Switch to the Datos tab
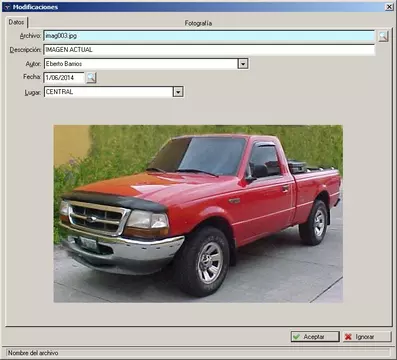Image resolution: width=397 pixels, height=360 pixels. [x=16, y=22]
